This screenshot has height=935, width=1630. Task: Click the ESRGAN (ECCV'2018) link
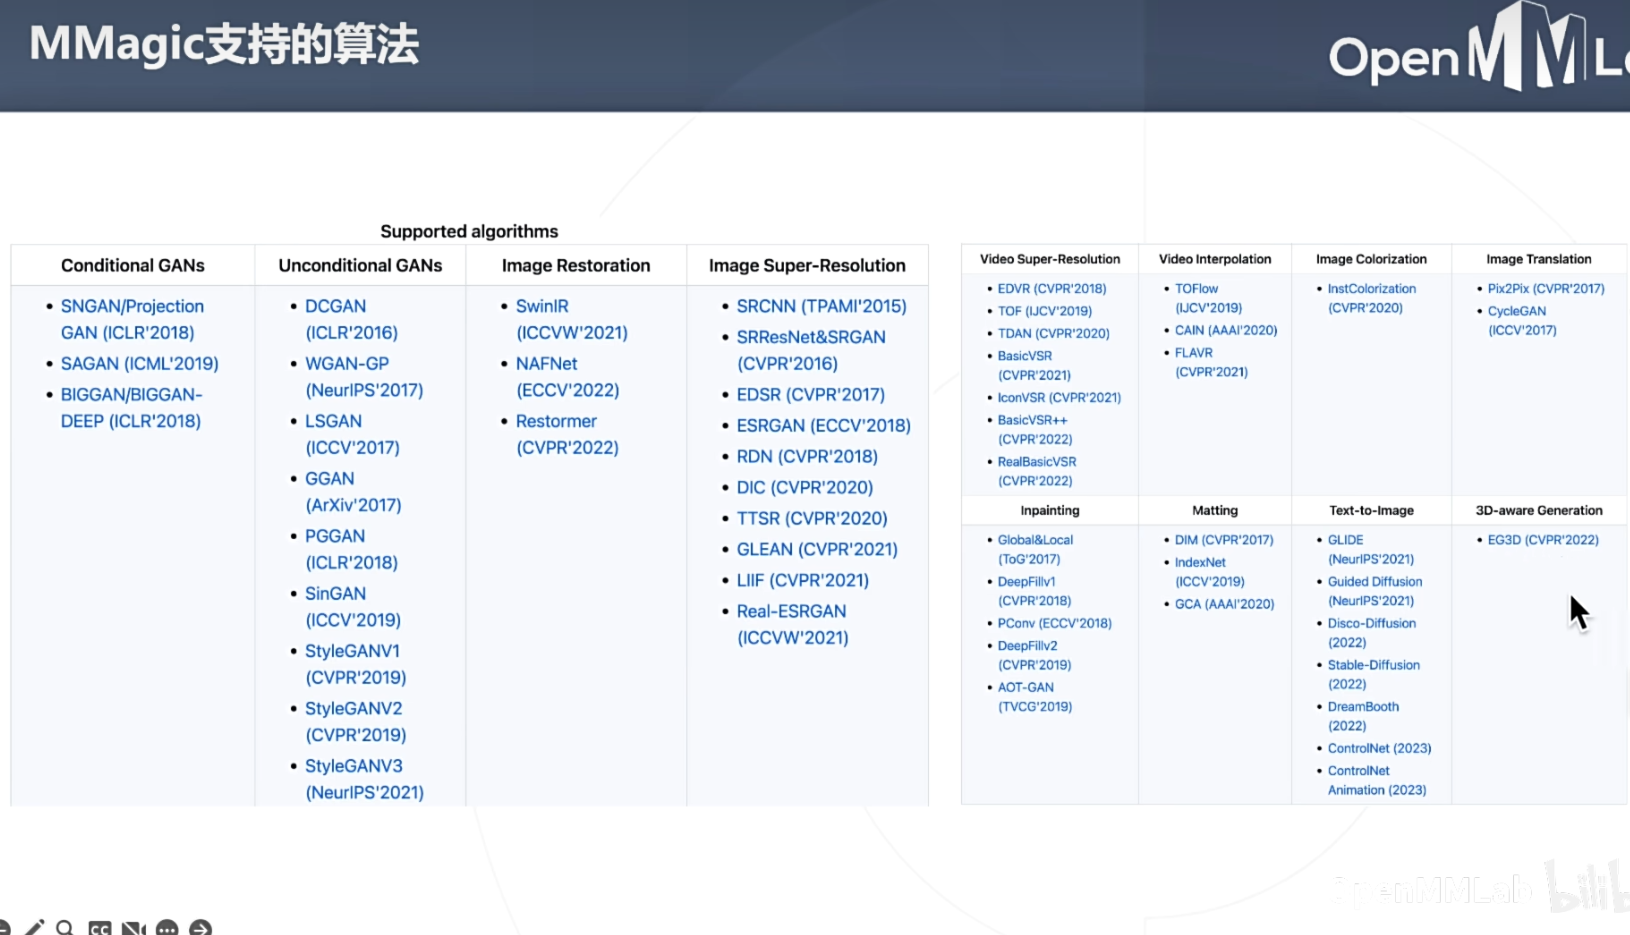(824, 425)
